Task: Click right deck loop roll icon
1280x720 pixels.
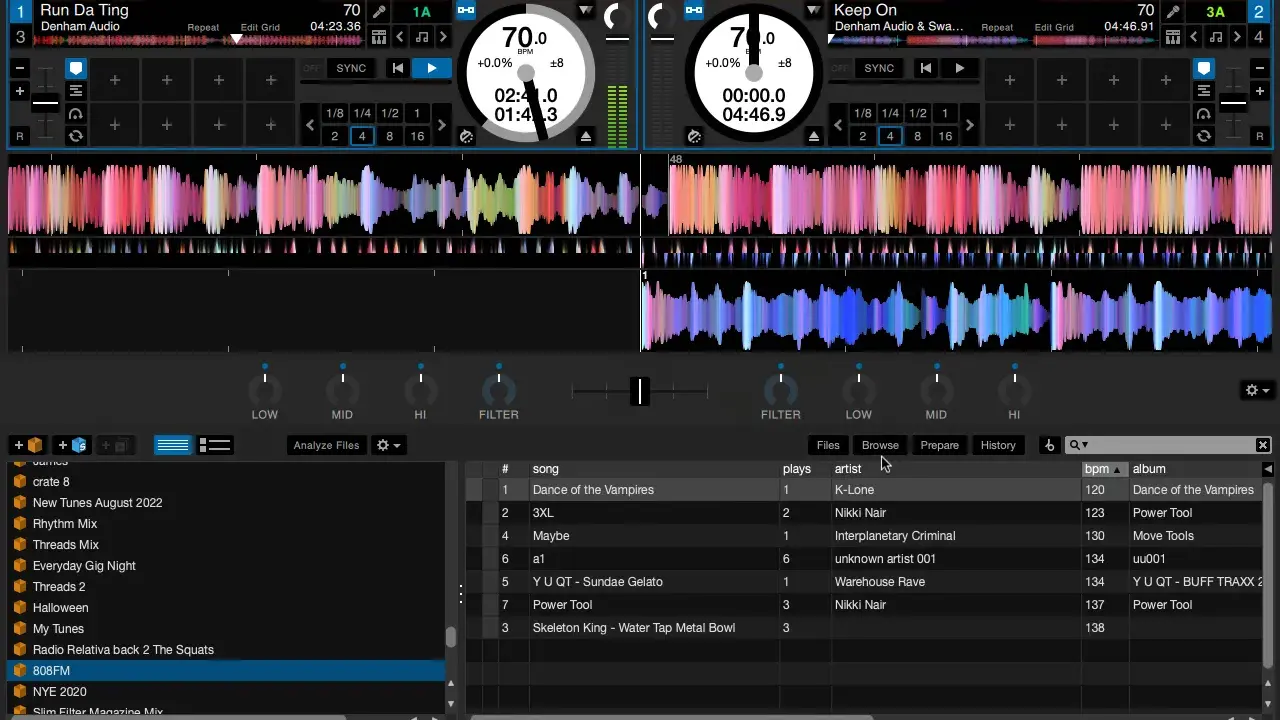Action: point(1204,113)
